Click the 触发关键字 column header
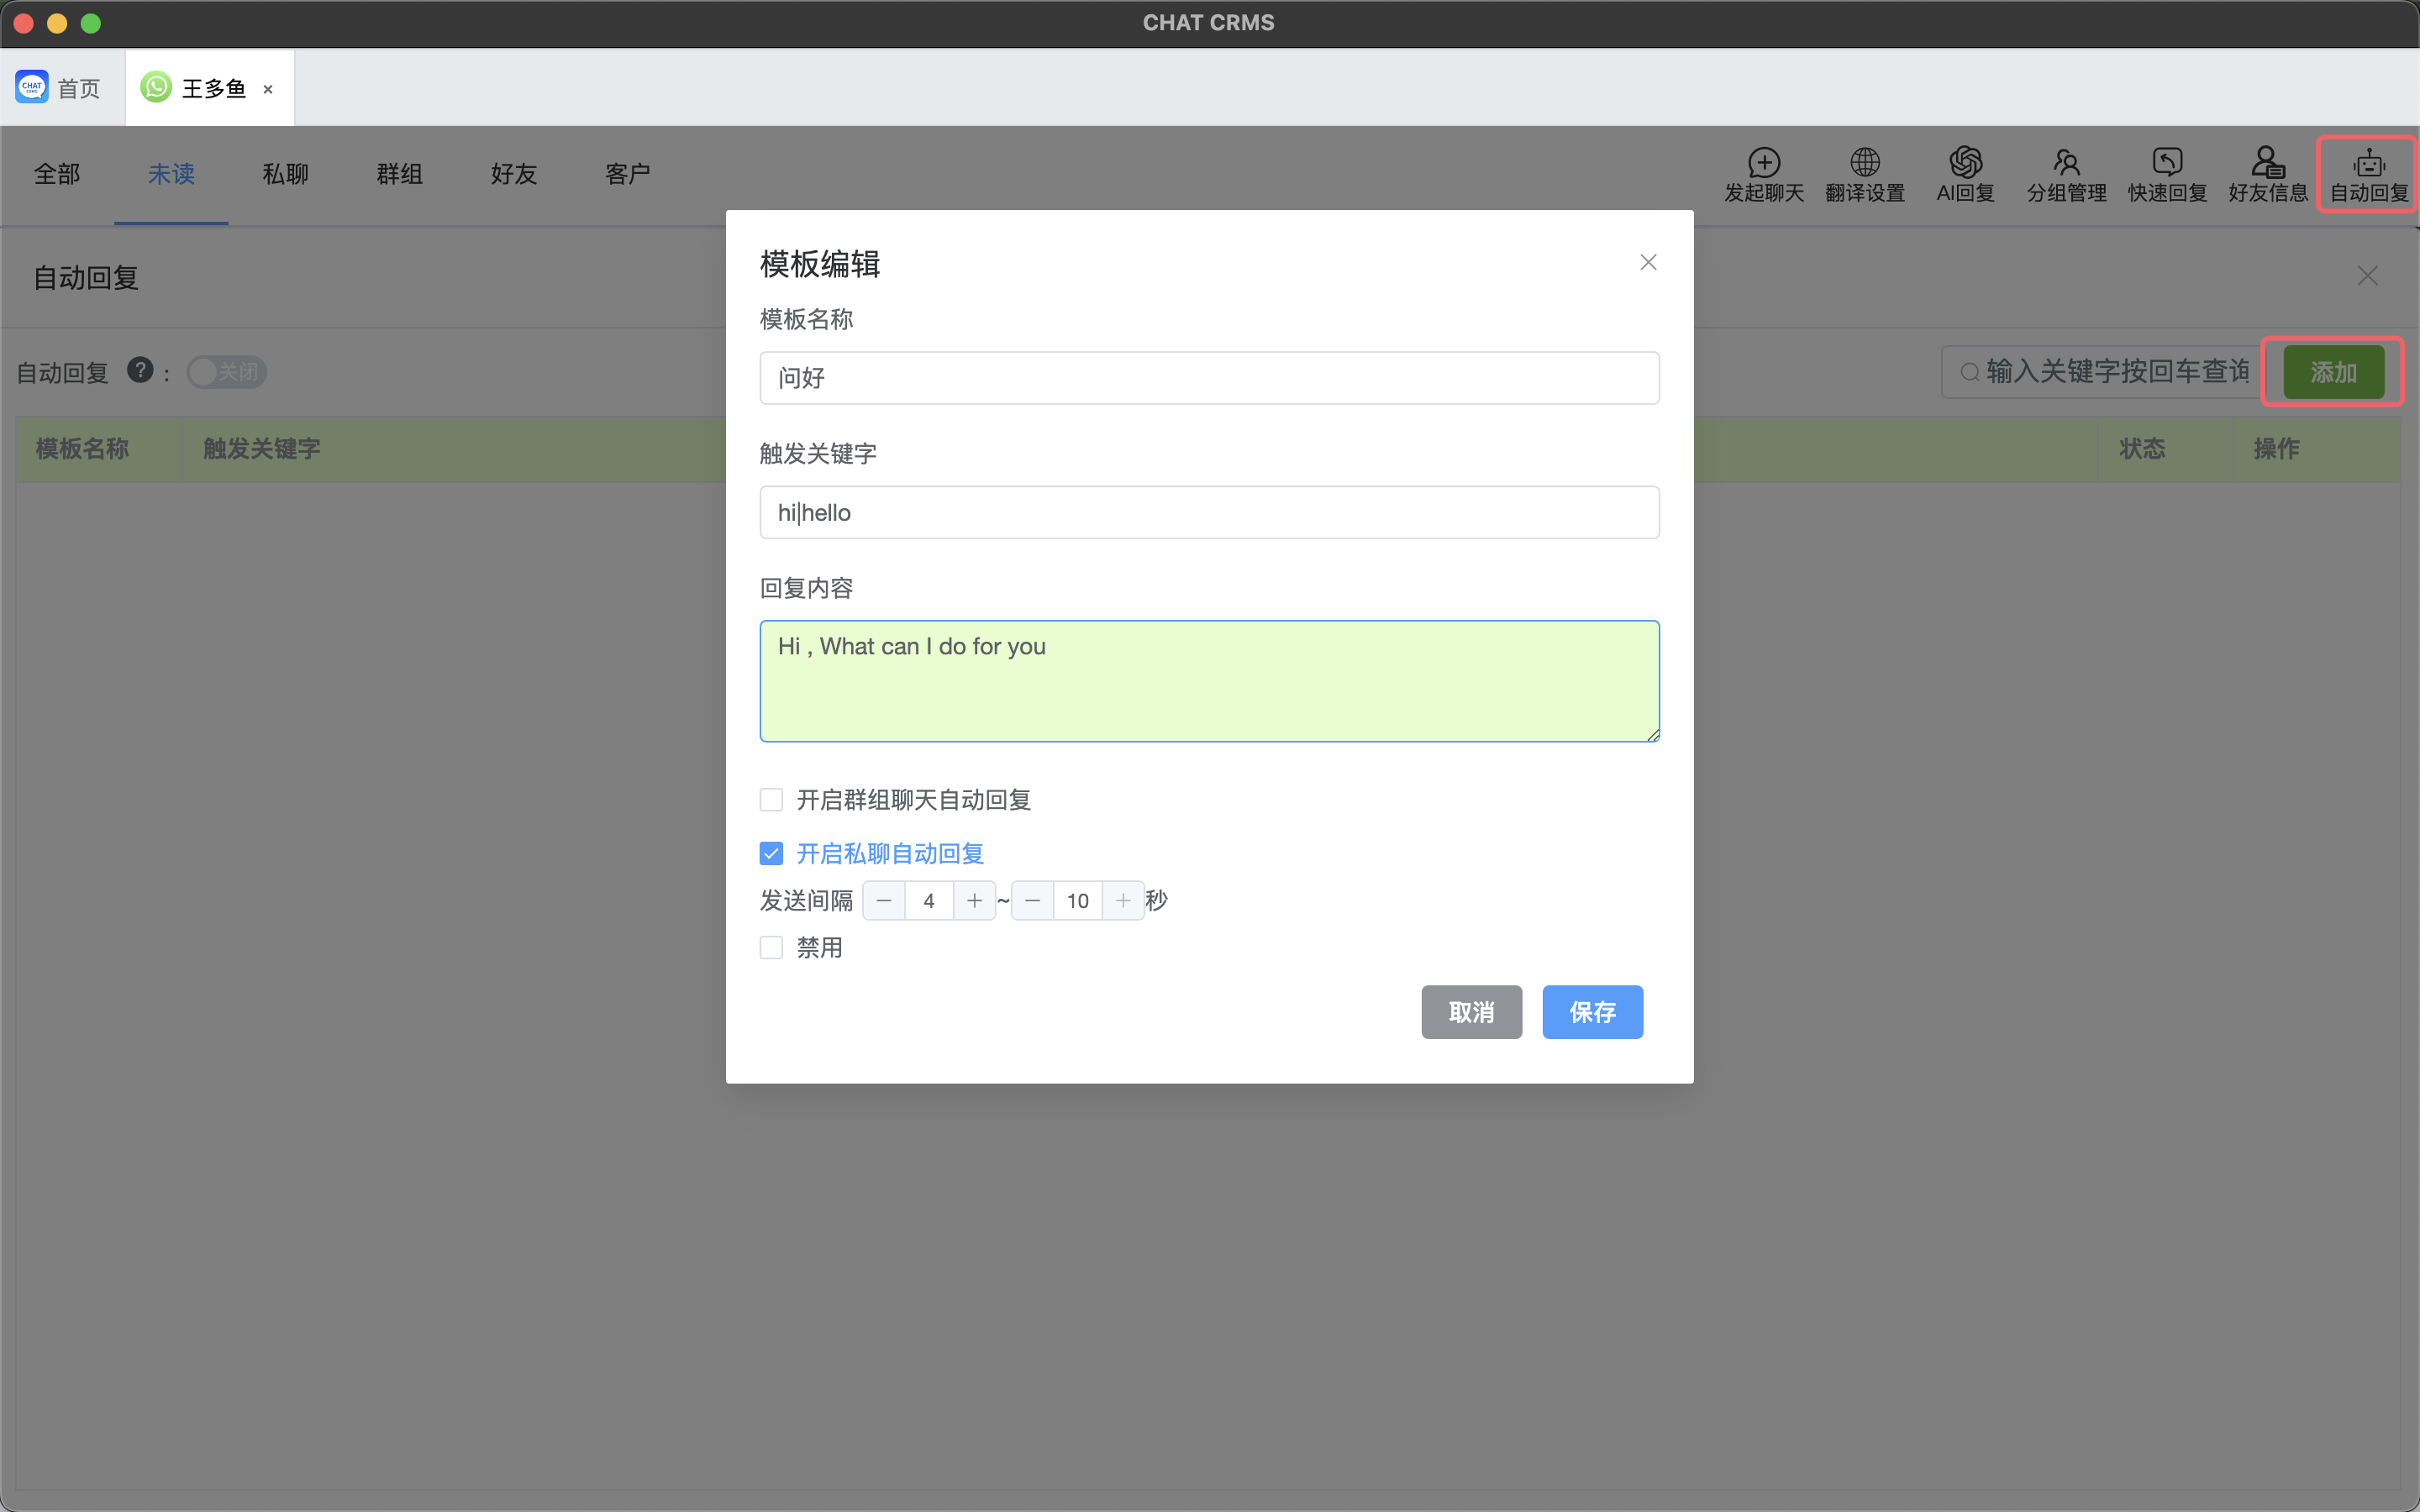Viewport: 2420px width, 1512px height. point(262,449)
